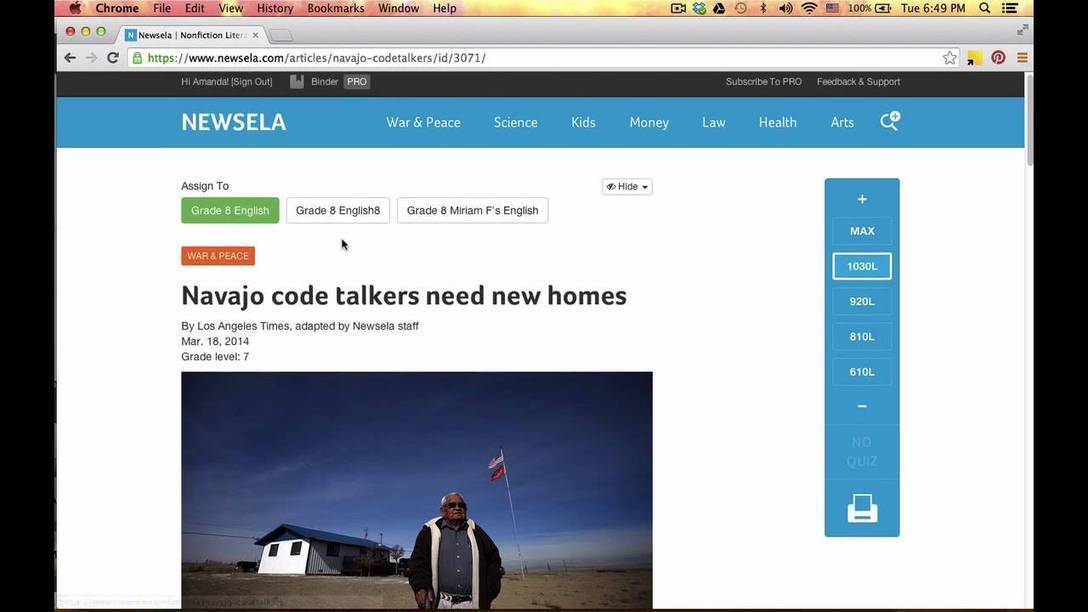Go back using browser back arrow
1088x612 pixels.
(70, 58)
